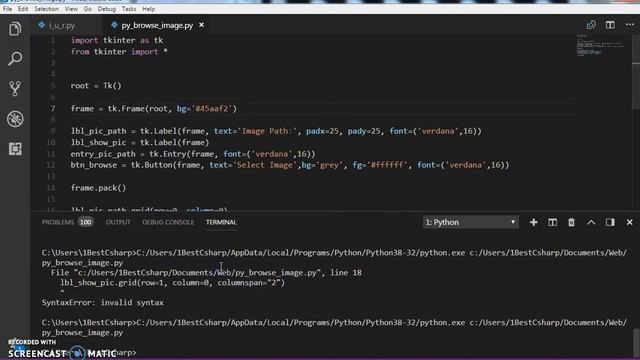This screenshot has width=640, height=360.
Task: Click the btn_browse Button definition line
Action: (x=290, y=165)
